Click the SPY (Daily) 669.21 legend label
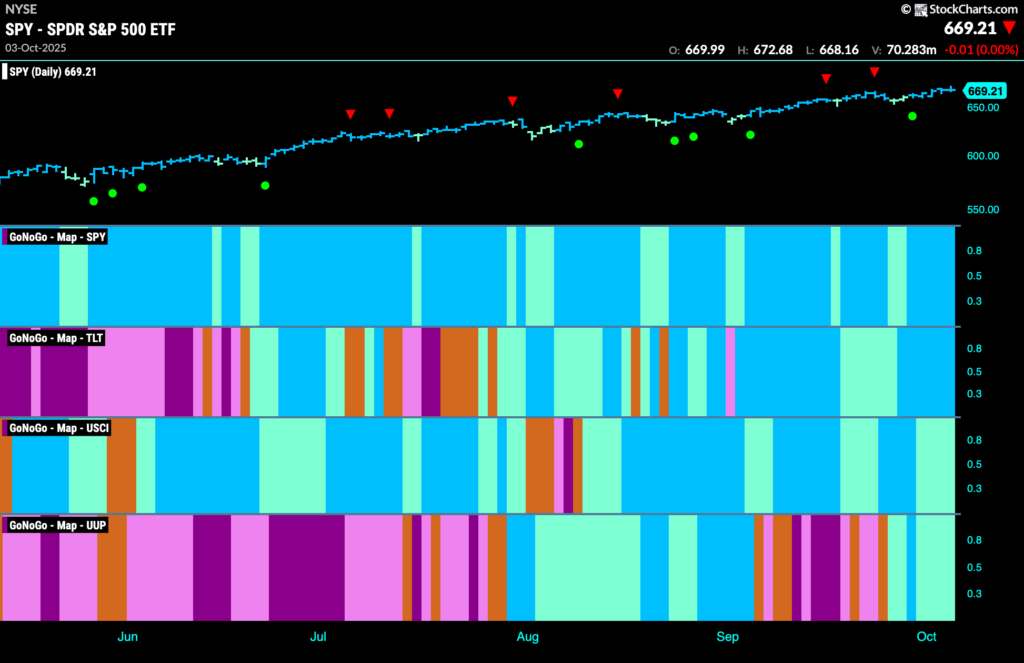The width and height of the screenshot is (1024, 663). click(x=52, y=72)
